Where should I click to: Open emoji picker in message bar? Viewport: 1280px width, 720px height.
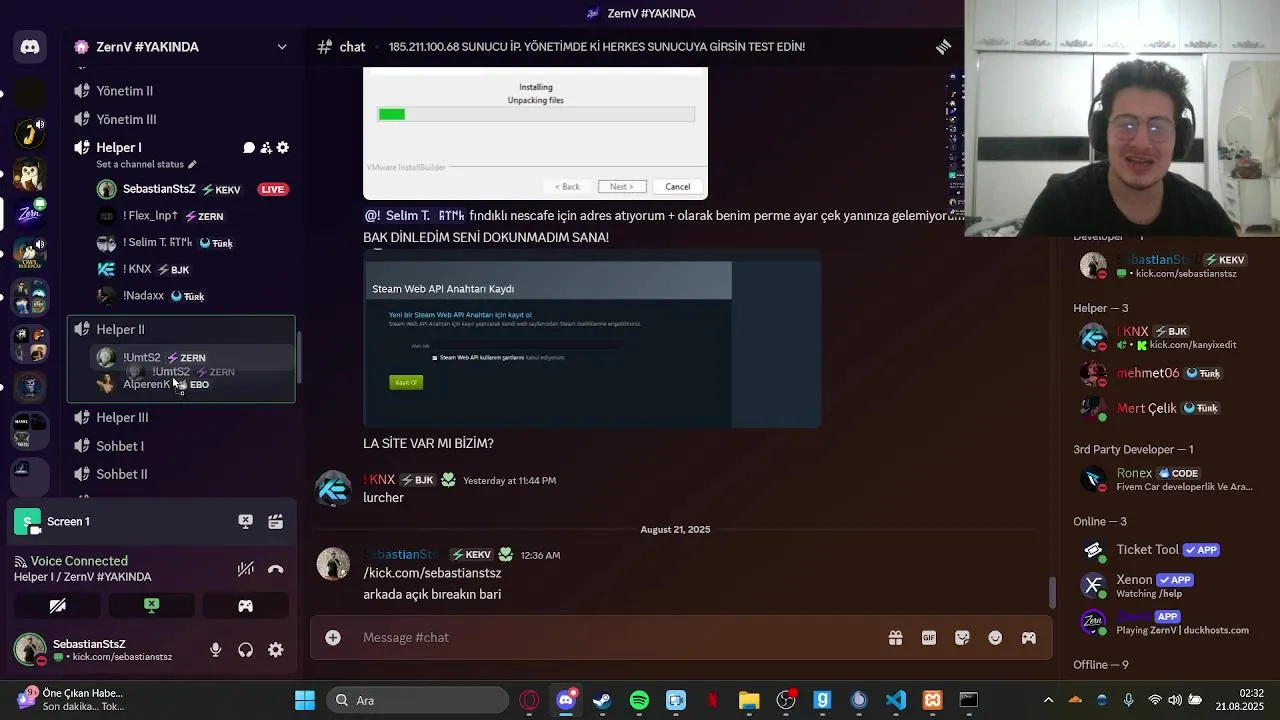(995, 638)
